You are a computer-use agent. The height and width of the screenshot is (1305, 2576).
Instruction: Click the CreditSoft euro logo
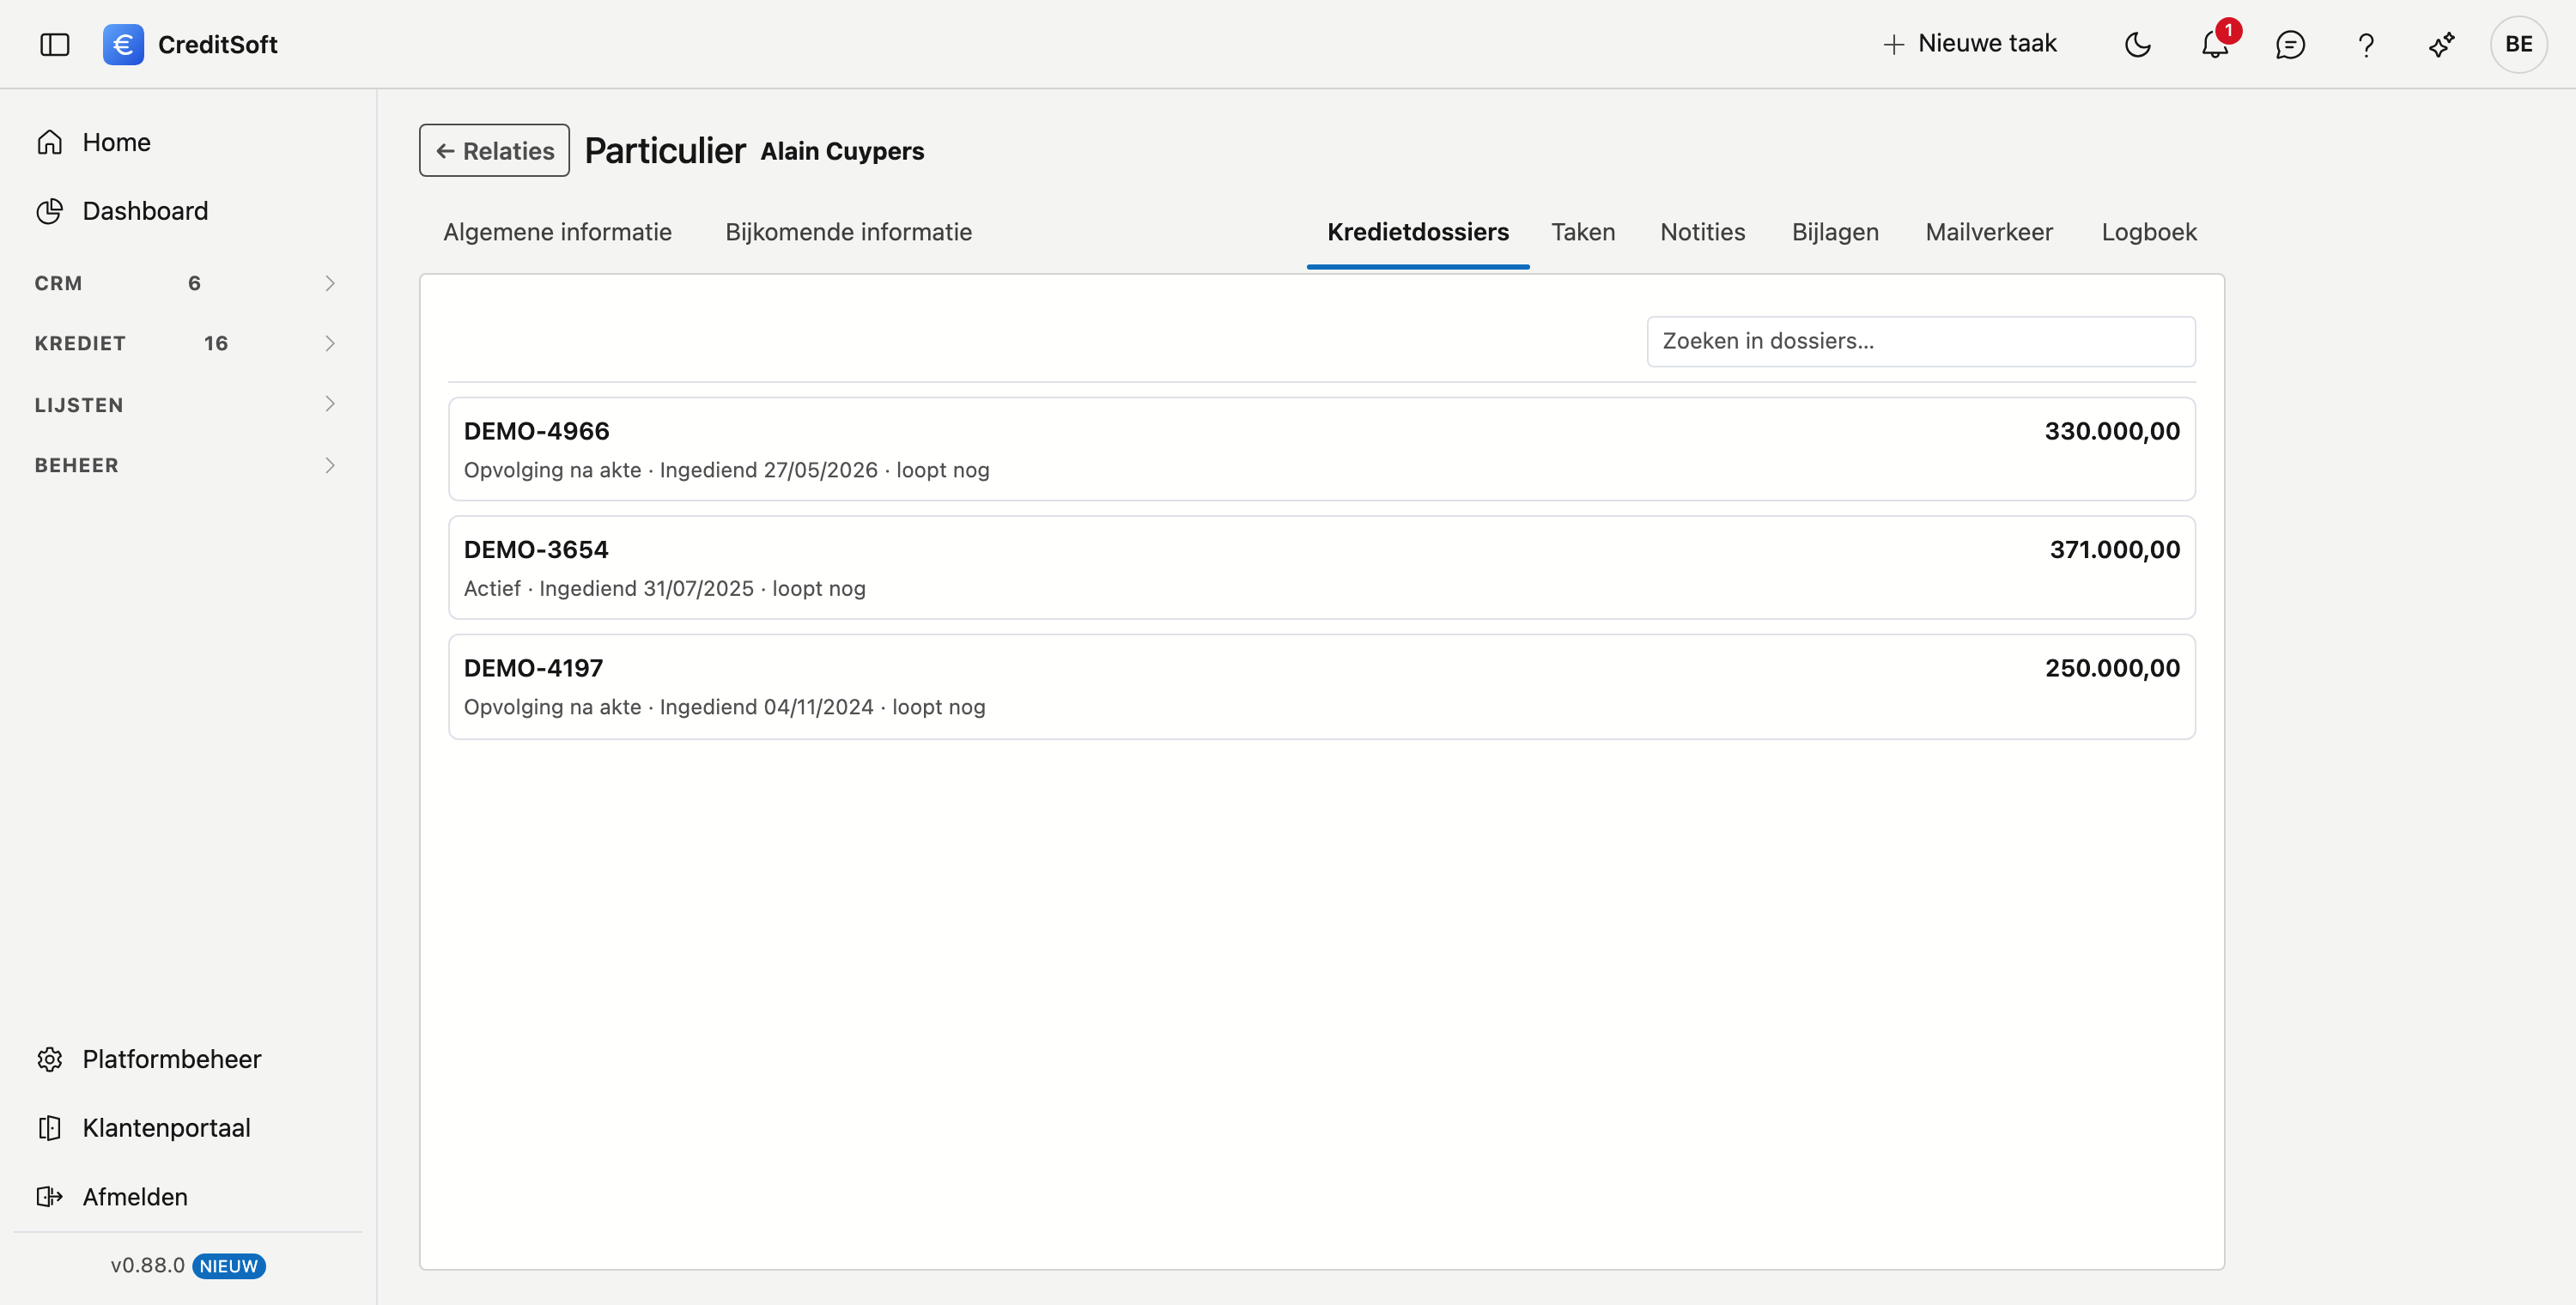click(123, 44)
